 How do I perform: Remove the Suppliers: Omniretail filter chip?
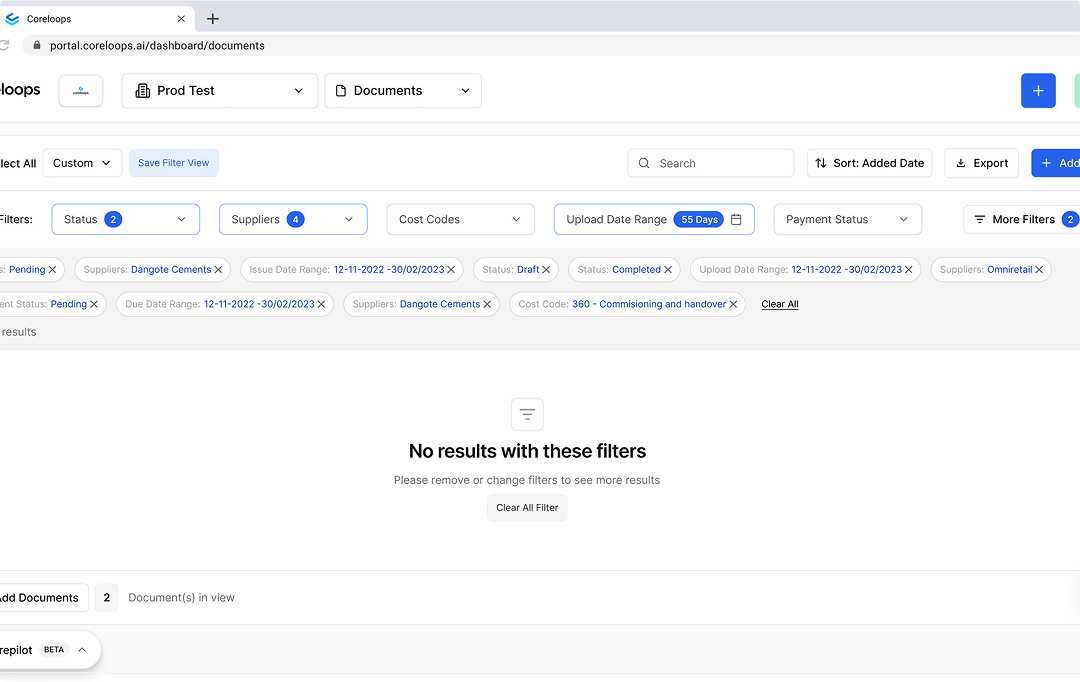tap(1039, 269)
